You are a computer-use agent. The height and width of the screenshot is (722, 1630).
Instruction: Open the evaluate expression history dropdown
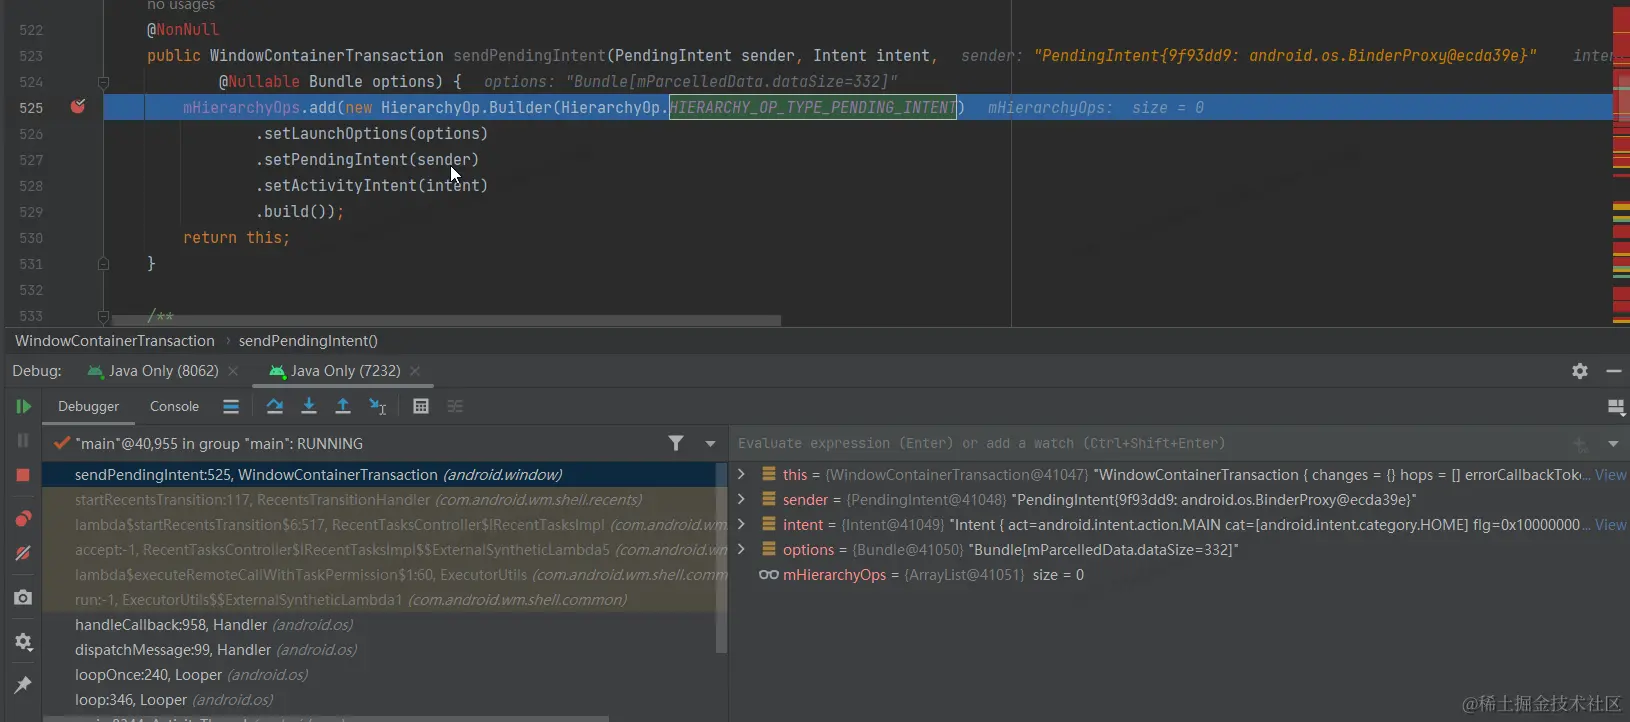click(1613, 443)
